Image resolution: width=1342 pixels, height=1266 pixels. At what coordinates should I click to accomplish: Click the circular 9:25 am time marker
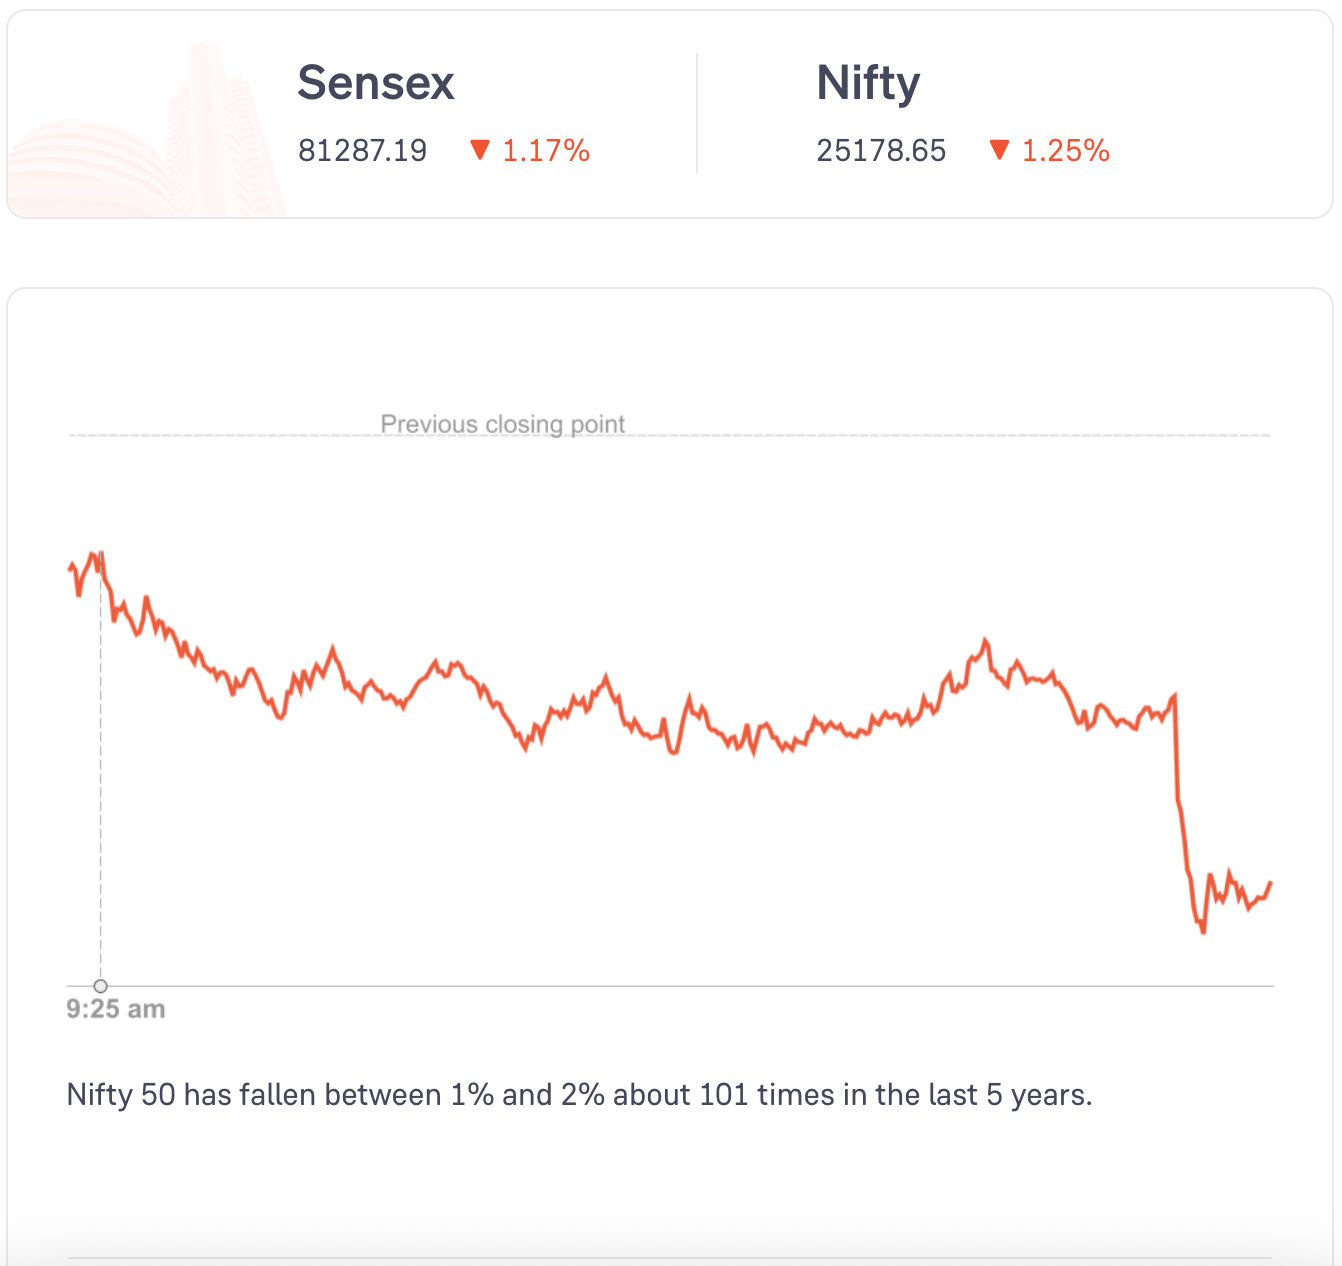100,986
